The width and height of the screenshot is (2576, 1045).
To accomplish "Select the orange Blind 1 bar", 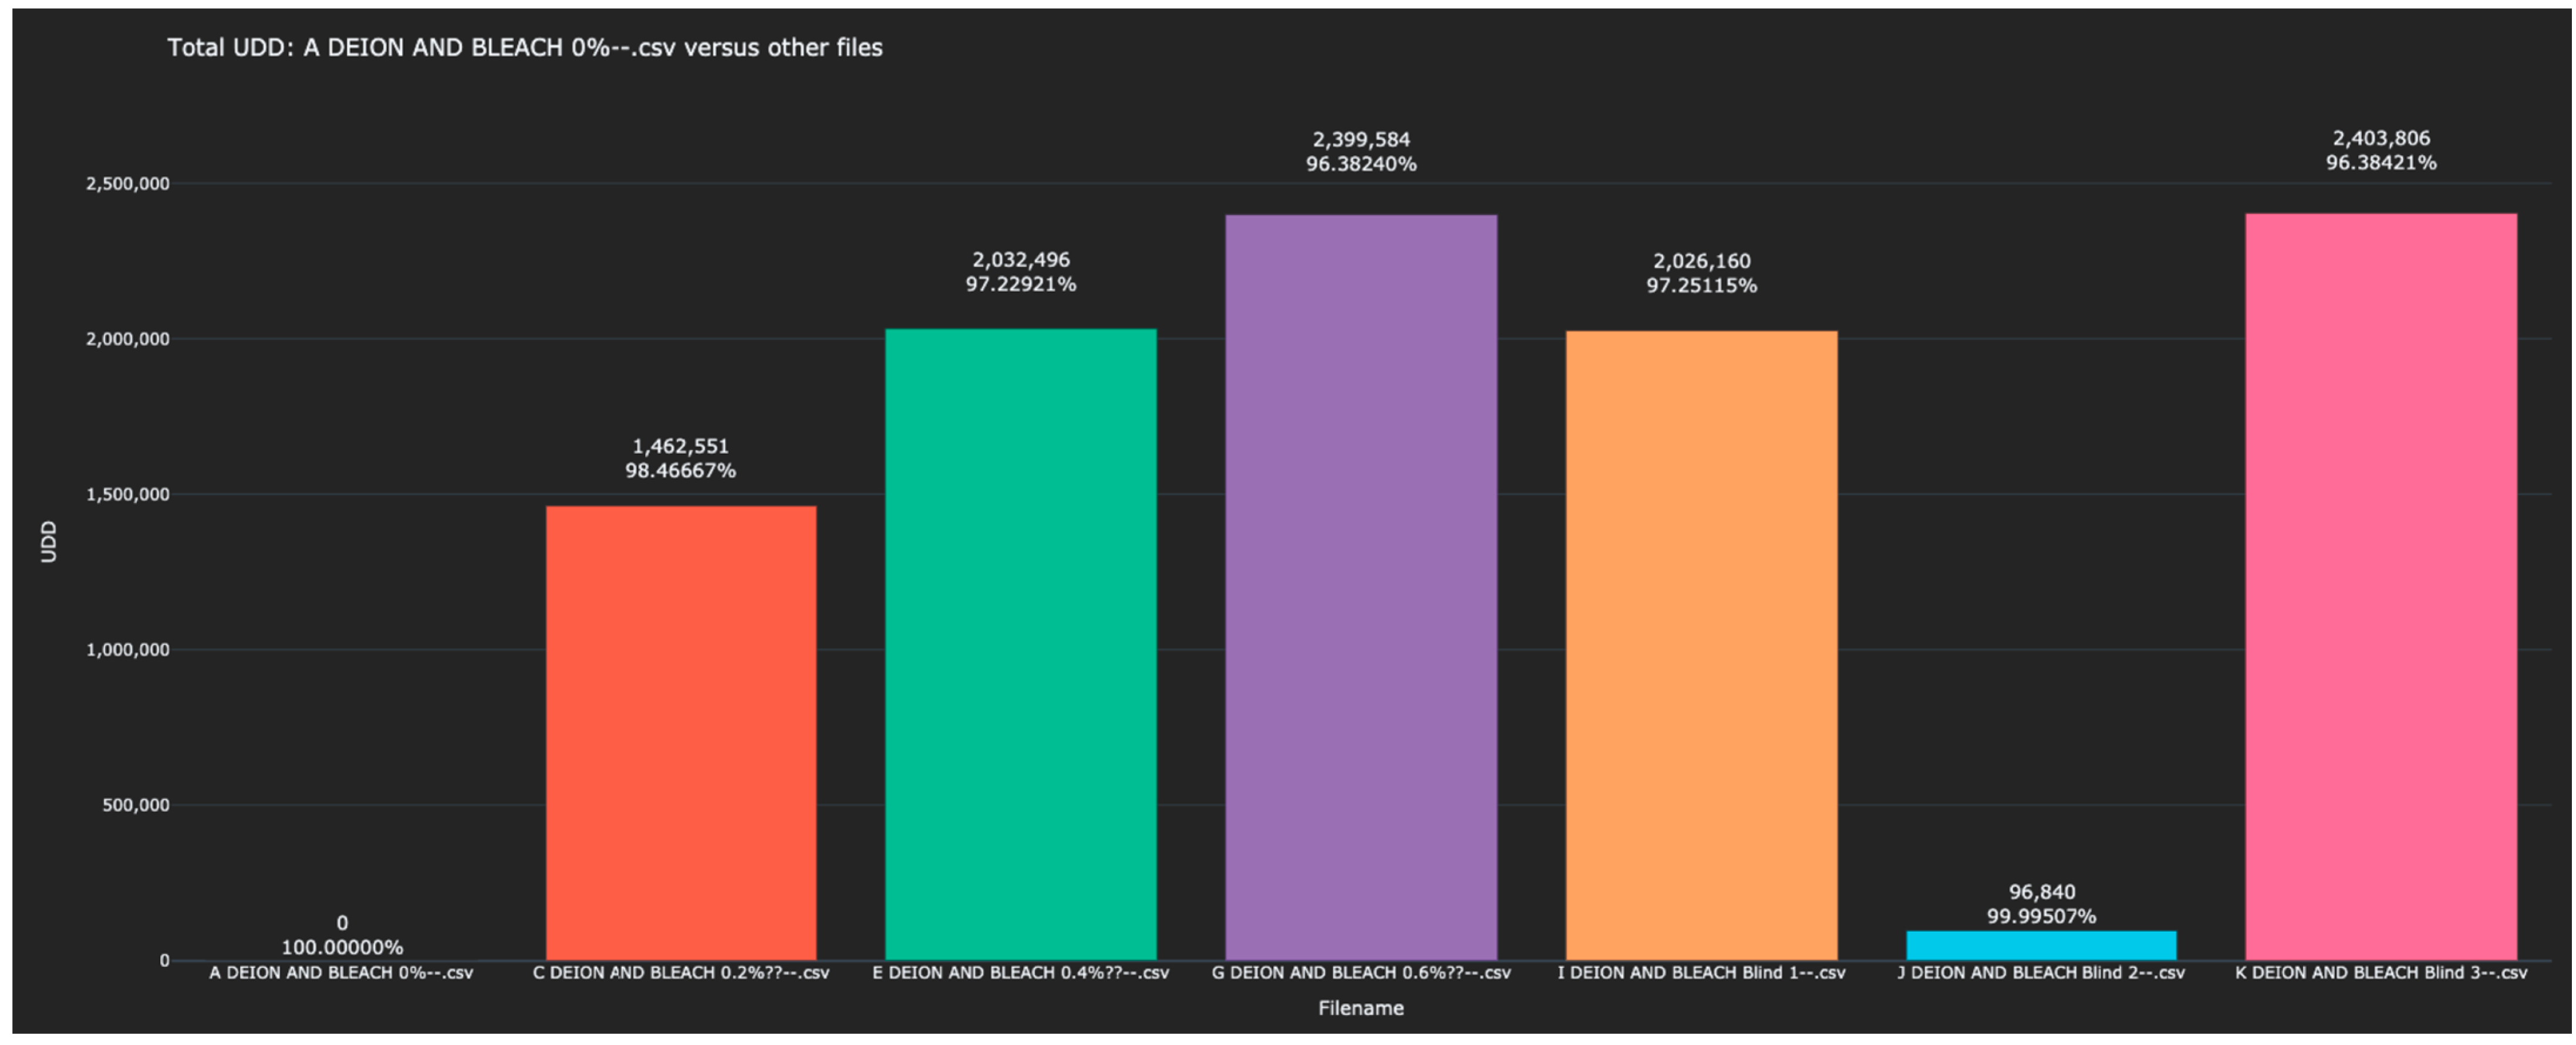I will (x=1701, y=645).
